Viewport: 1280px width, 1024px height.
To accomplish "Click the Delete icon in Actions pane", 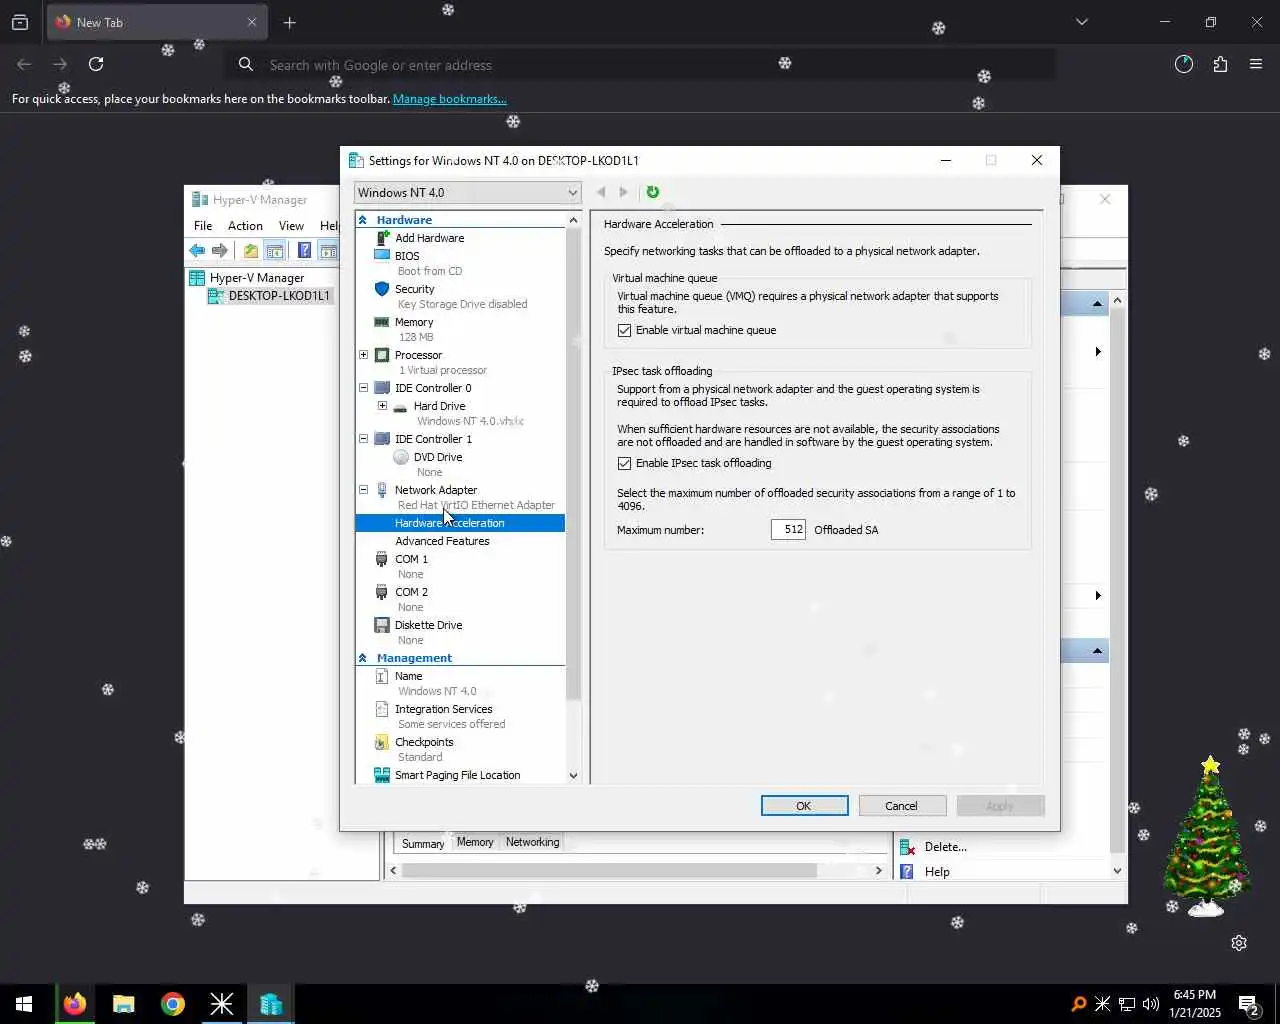I will [907, 847].
